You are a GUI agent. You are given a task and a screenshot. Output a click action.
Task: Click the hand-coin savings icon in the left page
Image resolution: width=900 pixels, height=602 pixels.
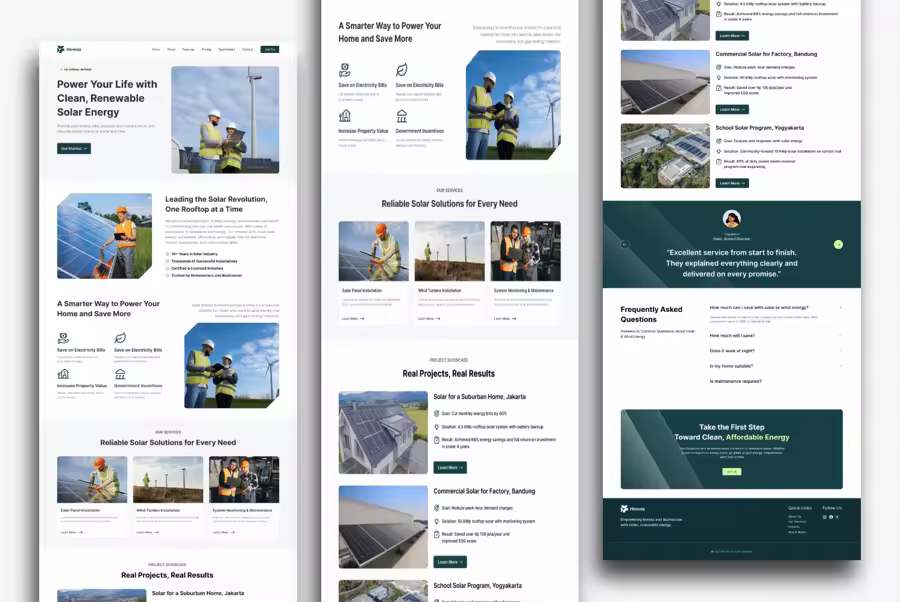[x=63, y=338]
